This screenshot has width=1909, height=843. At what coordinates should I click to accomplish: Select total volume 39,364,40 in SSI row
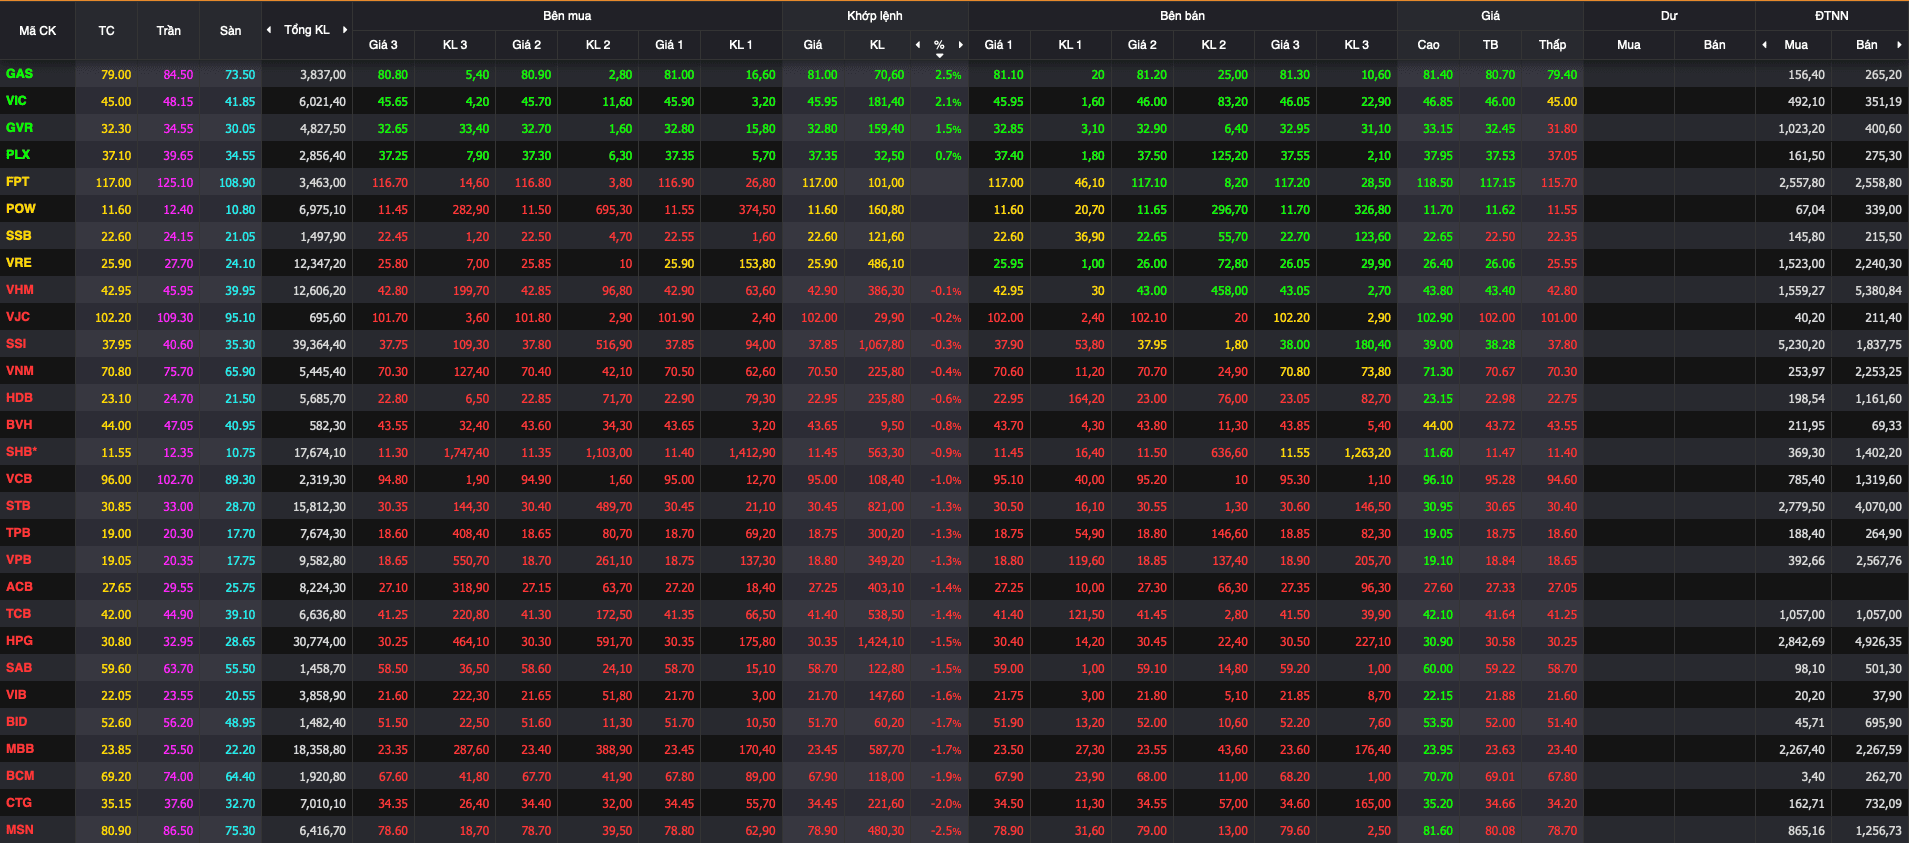319,345
